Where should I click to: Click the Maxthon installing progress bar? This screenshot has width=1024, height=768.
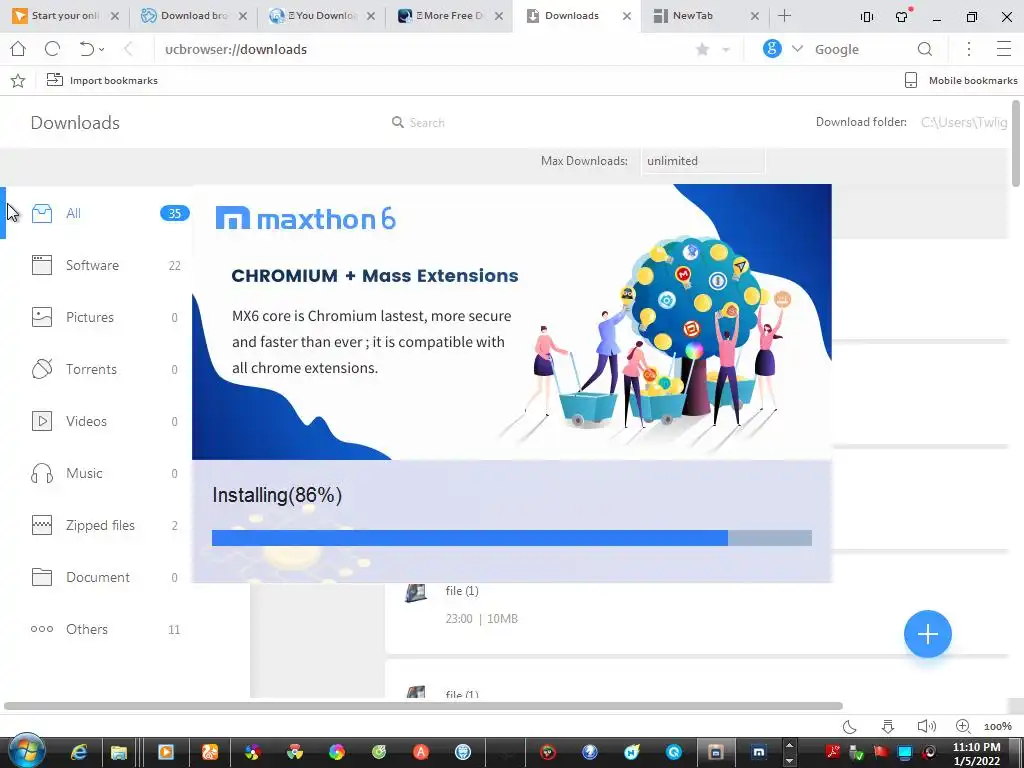pos(512,538)
